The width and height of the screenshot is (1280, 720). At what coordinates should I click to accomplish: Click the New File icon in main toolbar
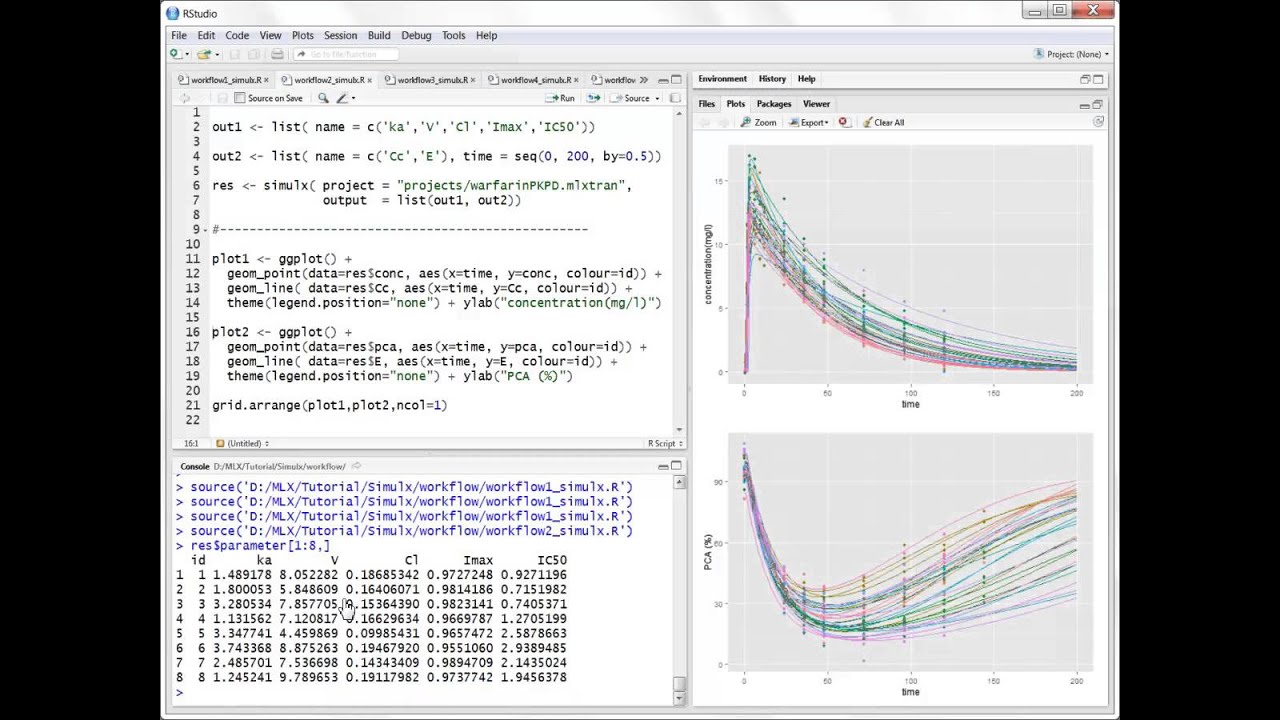(174, 54)
